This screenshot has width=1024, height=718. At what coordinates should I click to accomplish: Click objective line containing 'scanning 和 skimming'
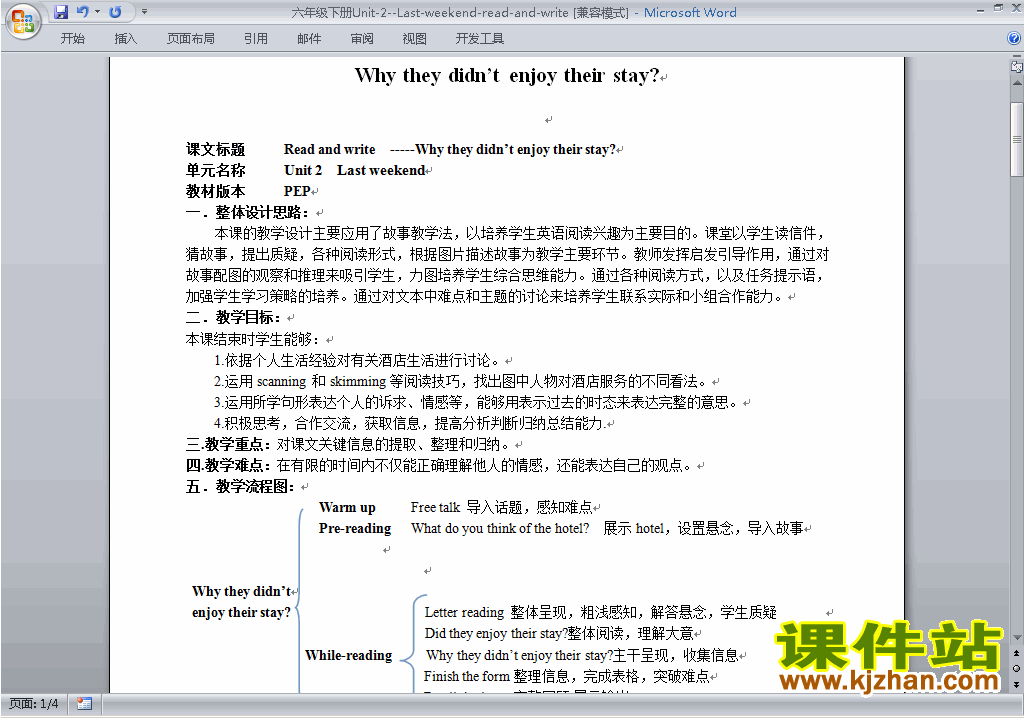[x=460, y=382]
